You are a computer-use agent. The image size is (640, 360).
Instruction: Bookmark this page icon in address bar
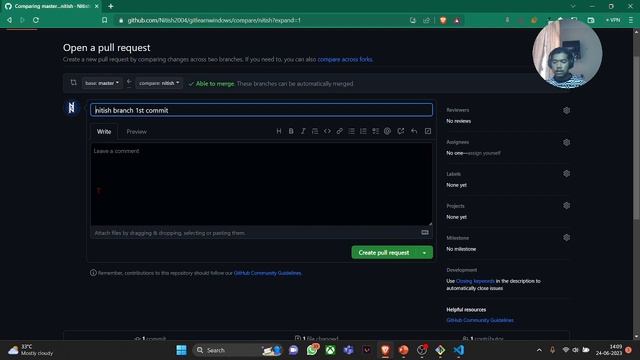click(104, 20)
